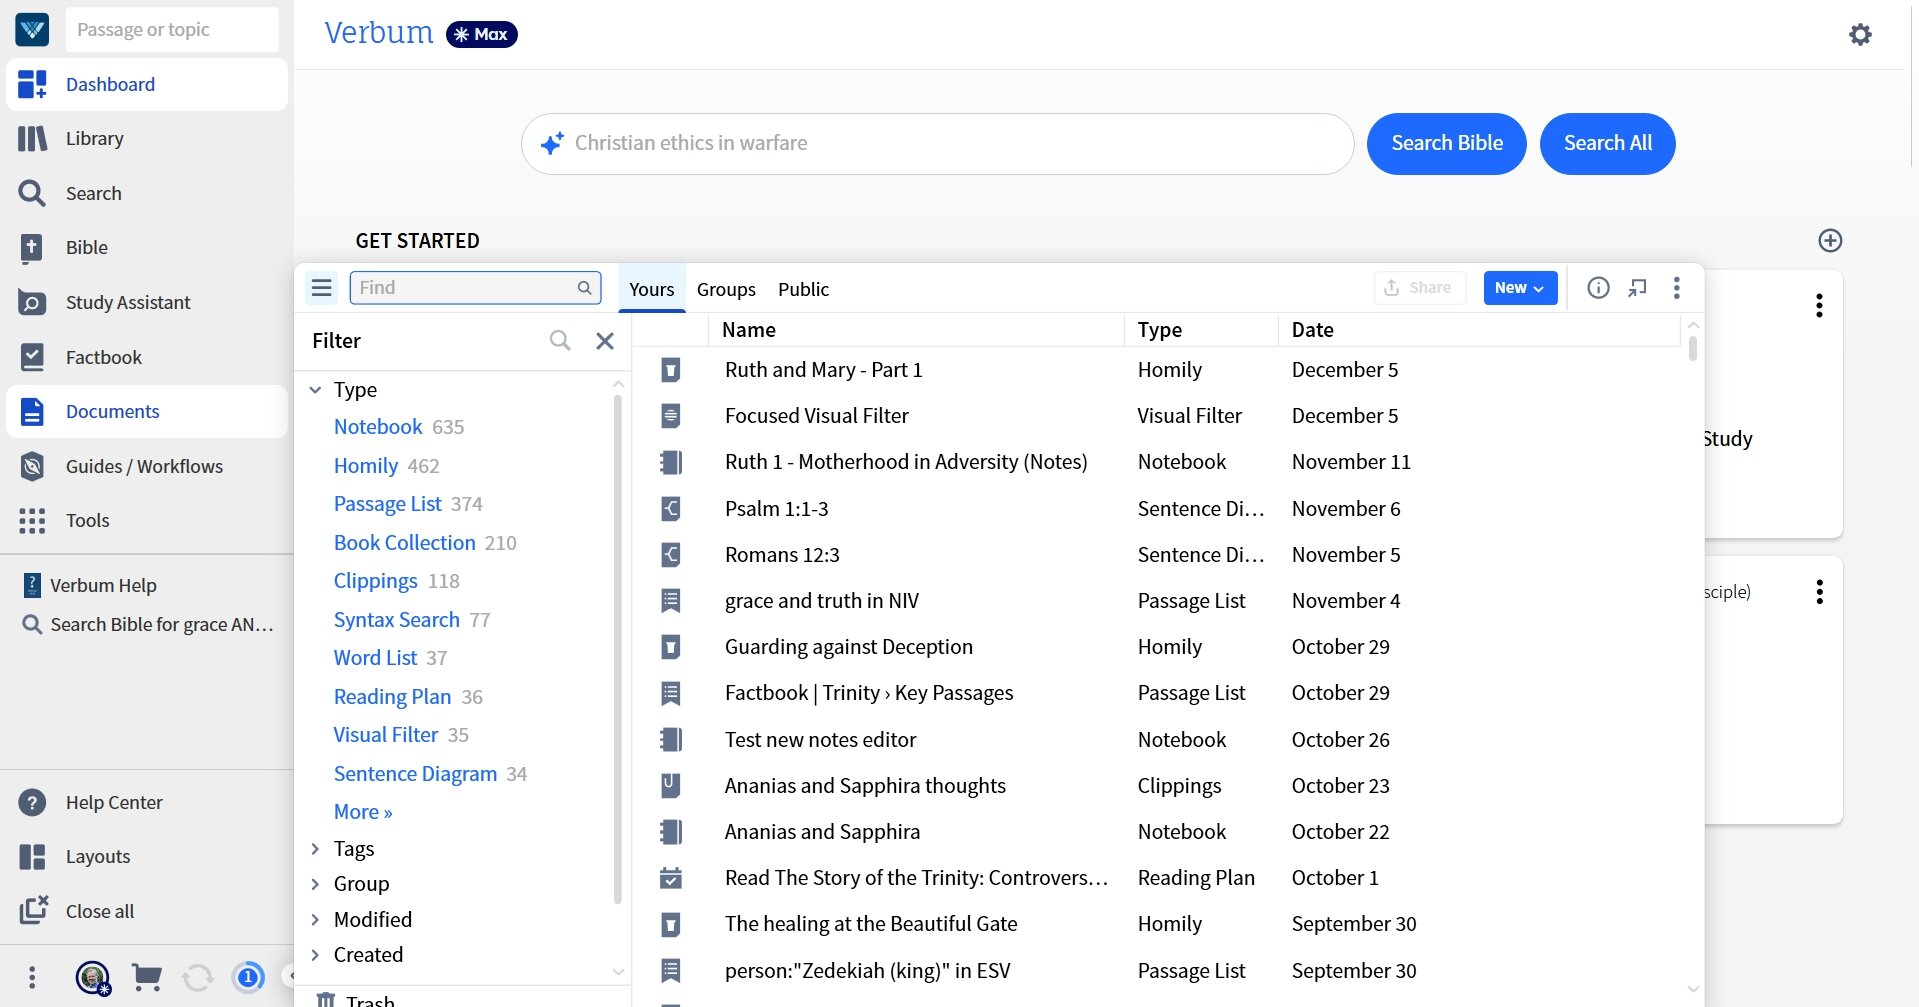The width and height of the screenshot is (1919, 1007).
Task: Open the Help Center
Action: pyautogui.click(x=147, y=802)
